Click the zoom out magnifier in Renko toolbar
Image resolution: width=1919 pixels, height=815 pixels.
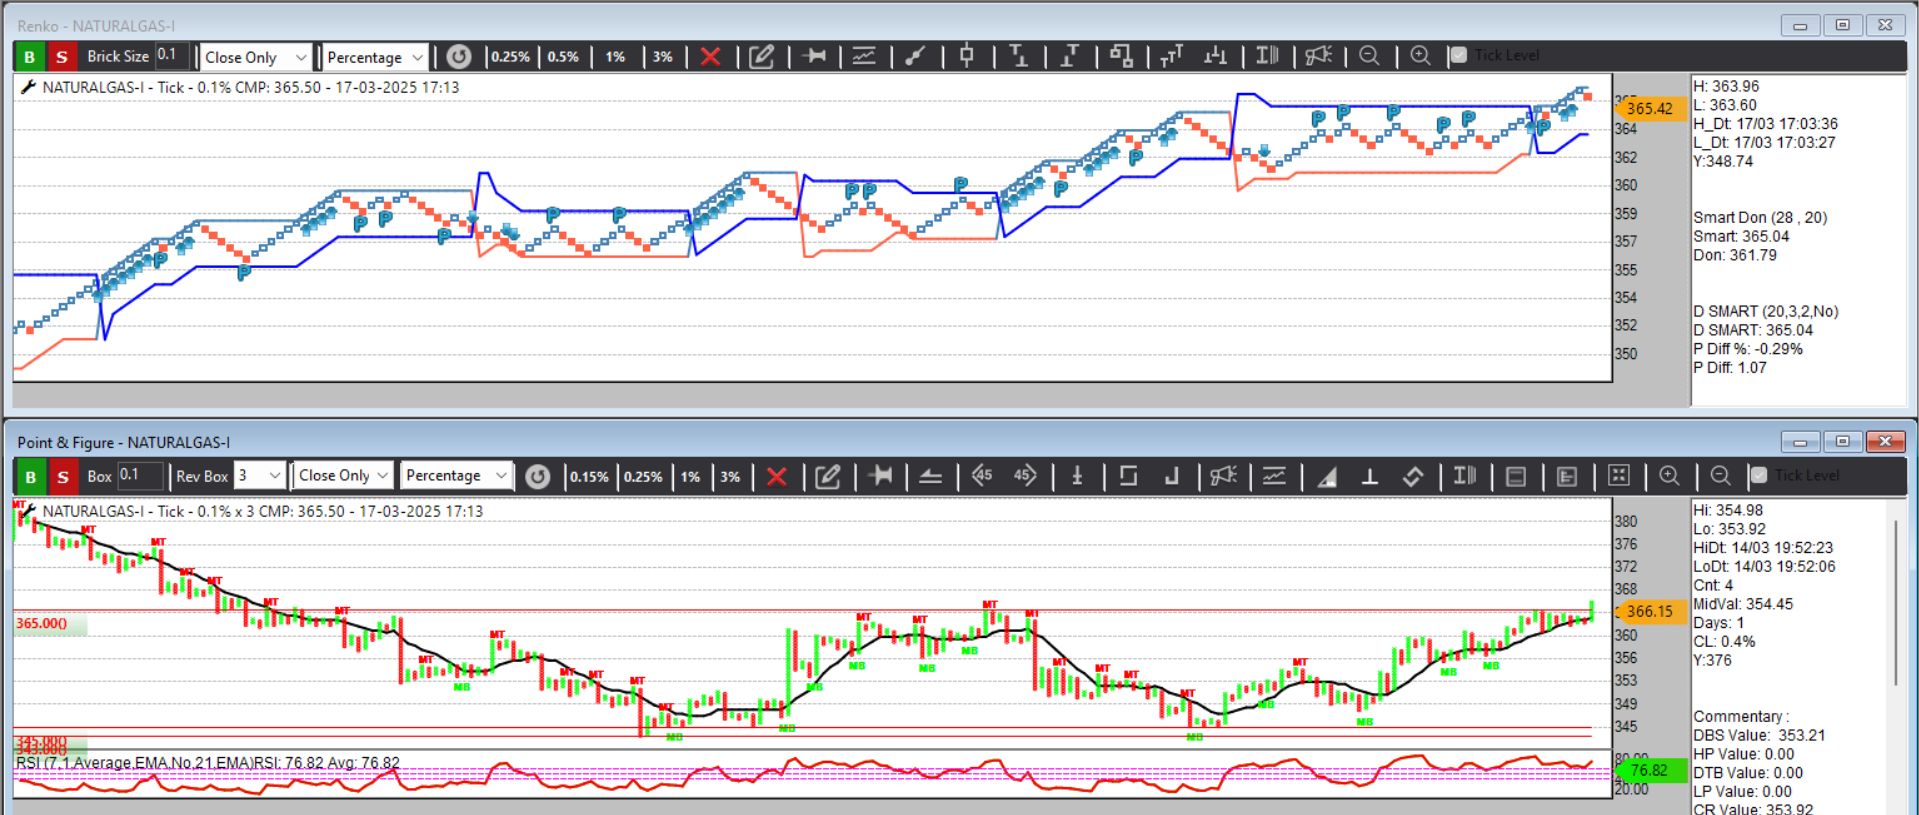coord(1369,56)
